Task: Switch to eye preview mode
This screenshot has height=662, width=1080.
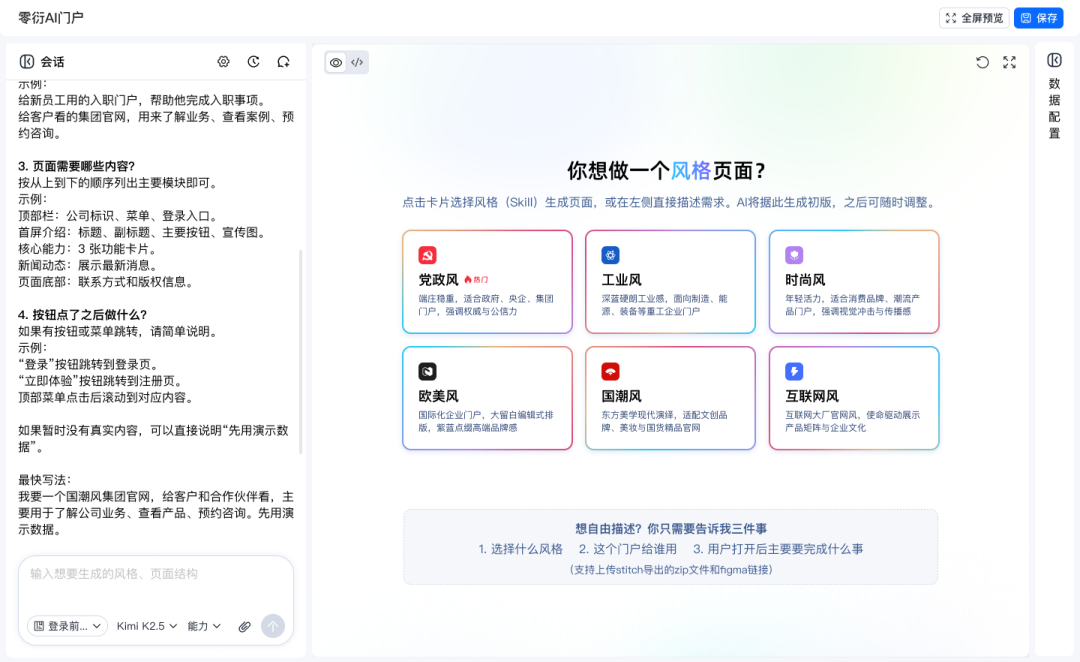Action: point(336,63)
